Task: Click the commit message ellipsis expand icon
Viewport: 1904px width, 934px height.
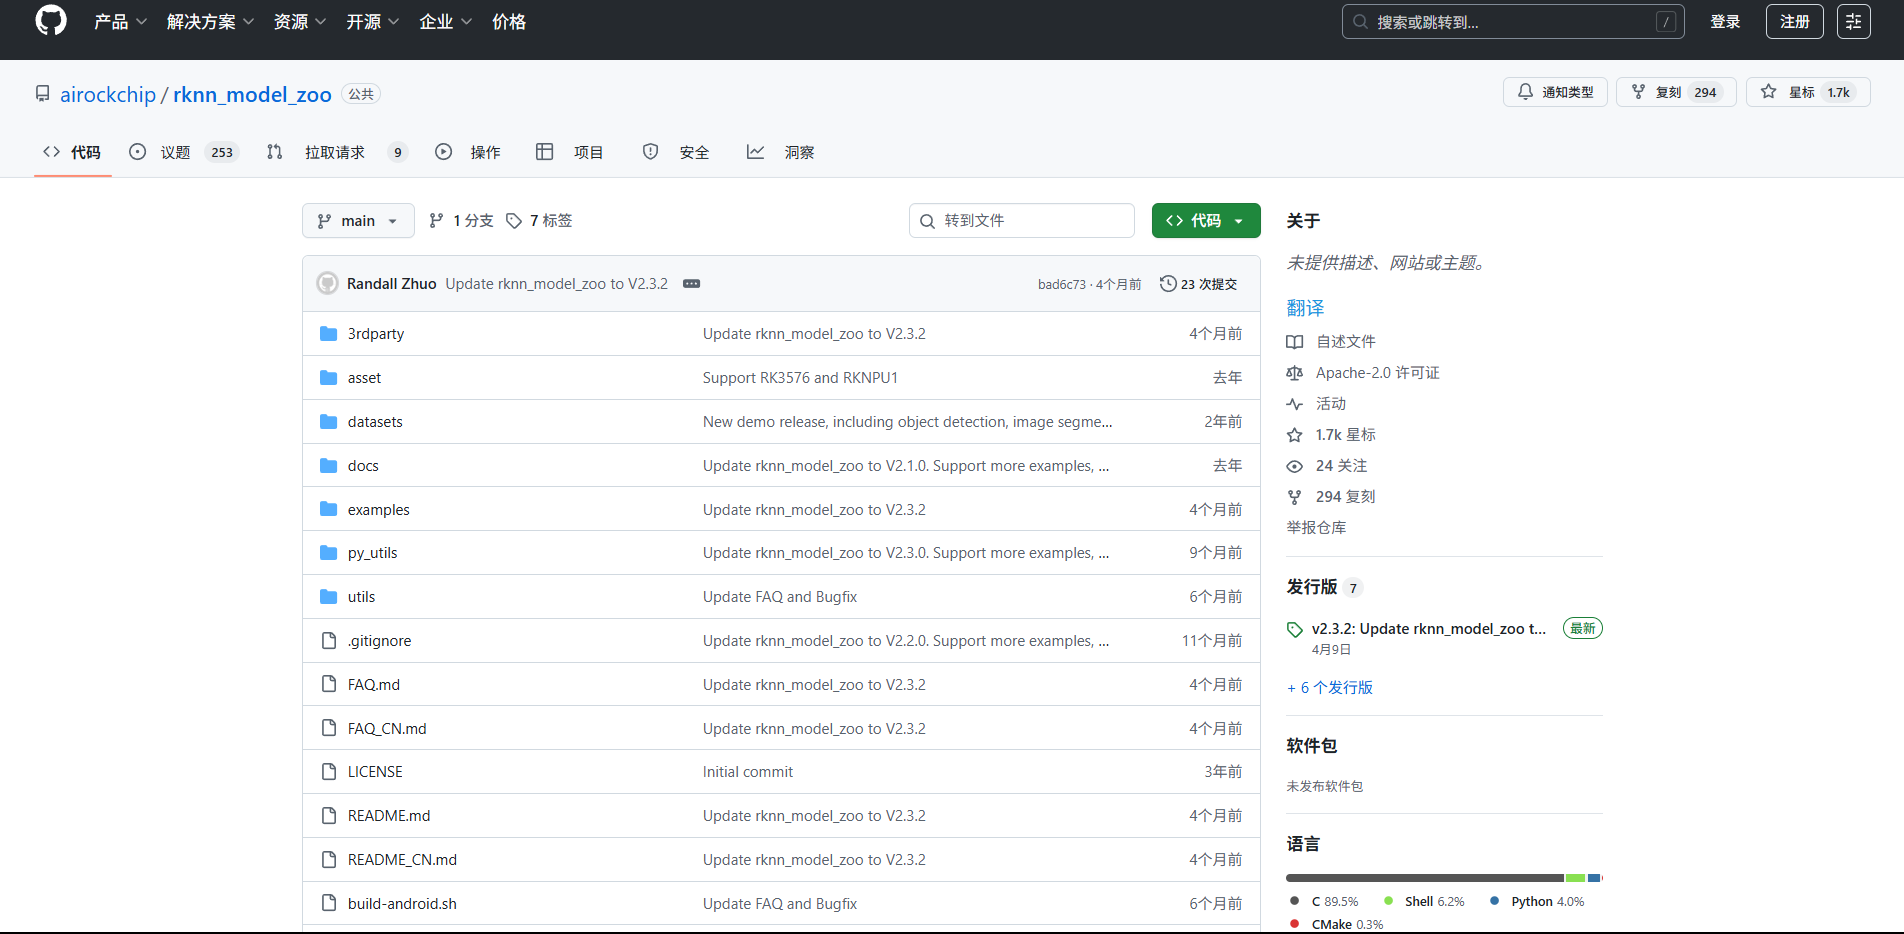Action: click(691, 284)
